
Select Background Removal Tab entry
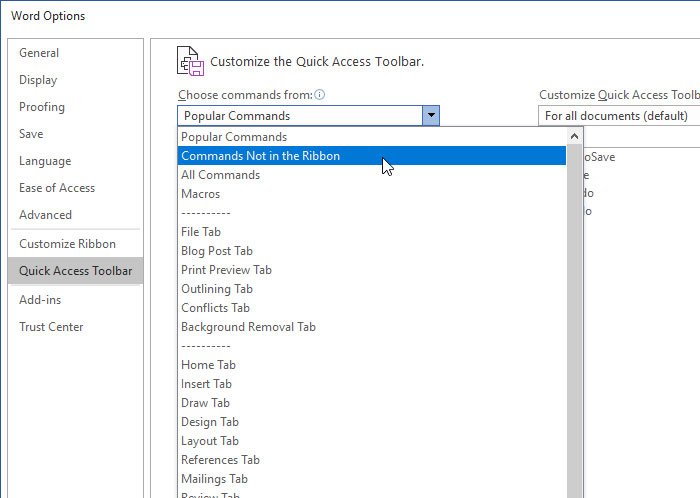[x=248, y=327]
